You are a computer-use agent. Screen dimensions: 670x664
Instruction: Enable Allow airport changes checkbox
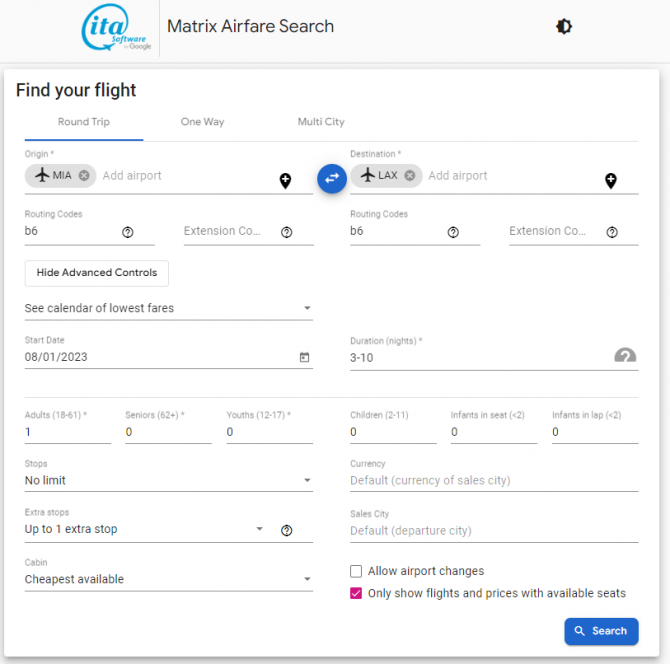point(356,571)
